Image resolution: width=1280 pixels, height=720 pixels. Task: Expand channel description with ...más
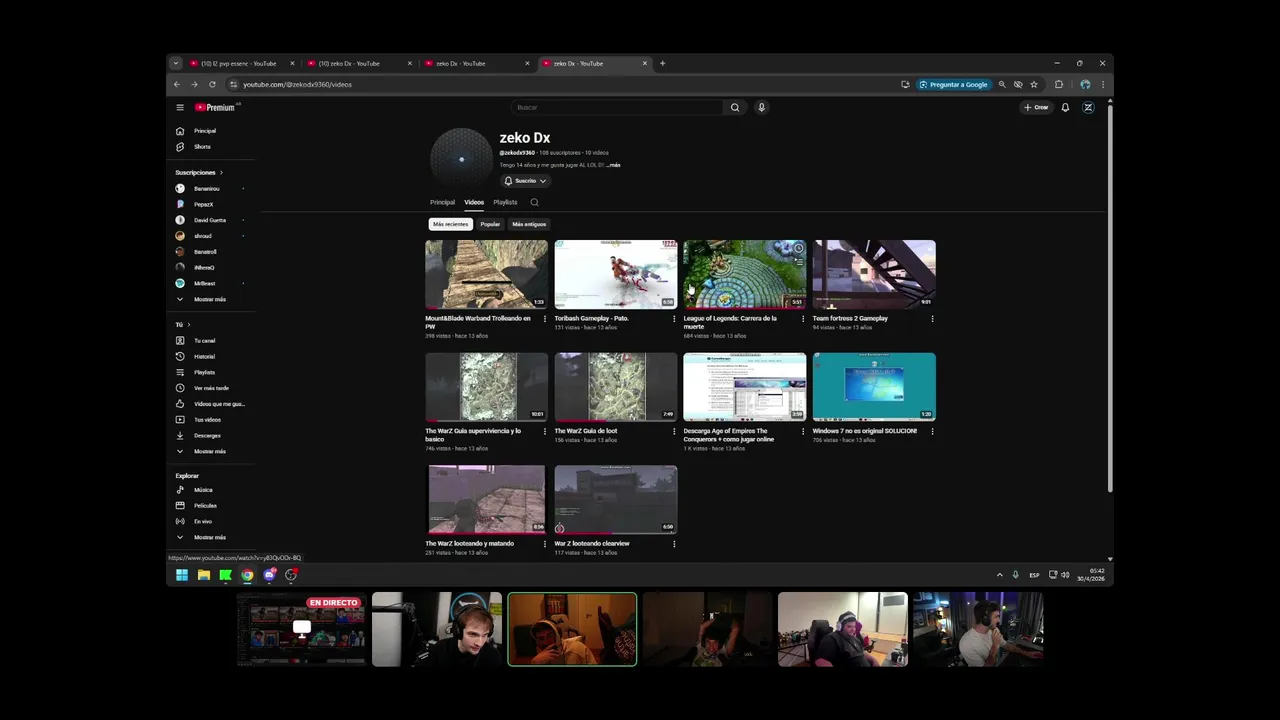tap(613, 165)
